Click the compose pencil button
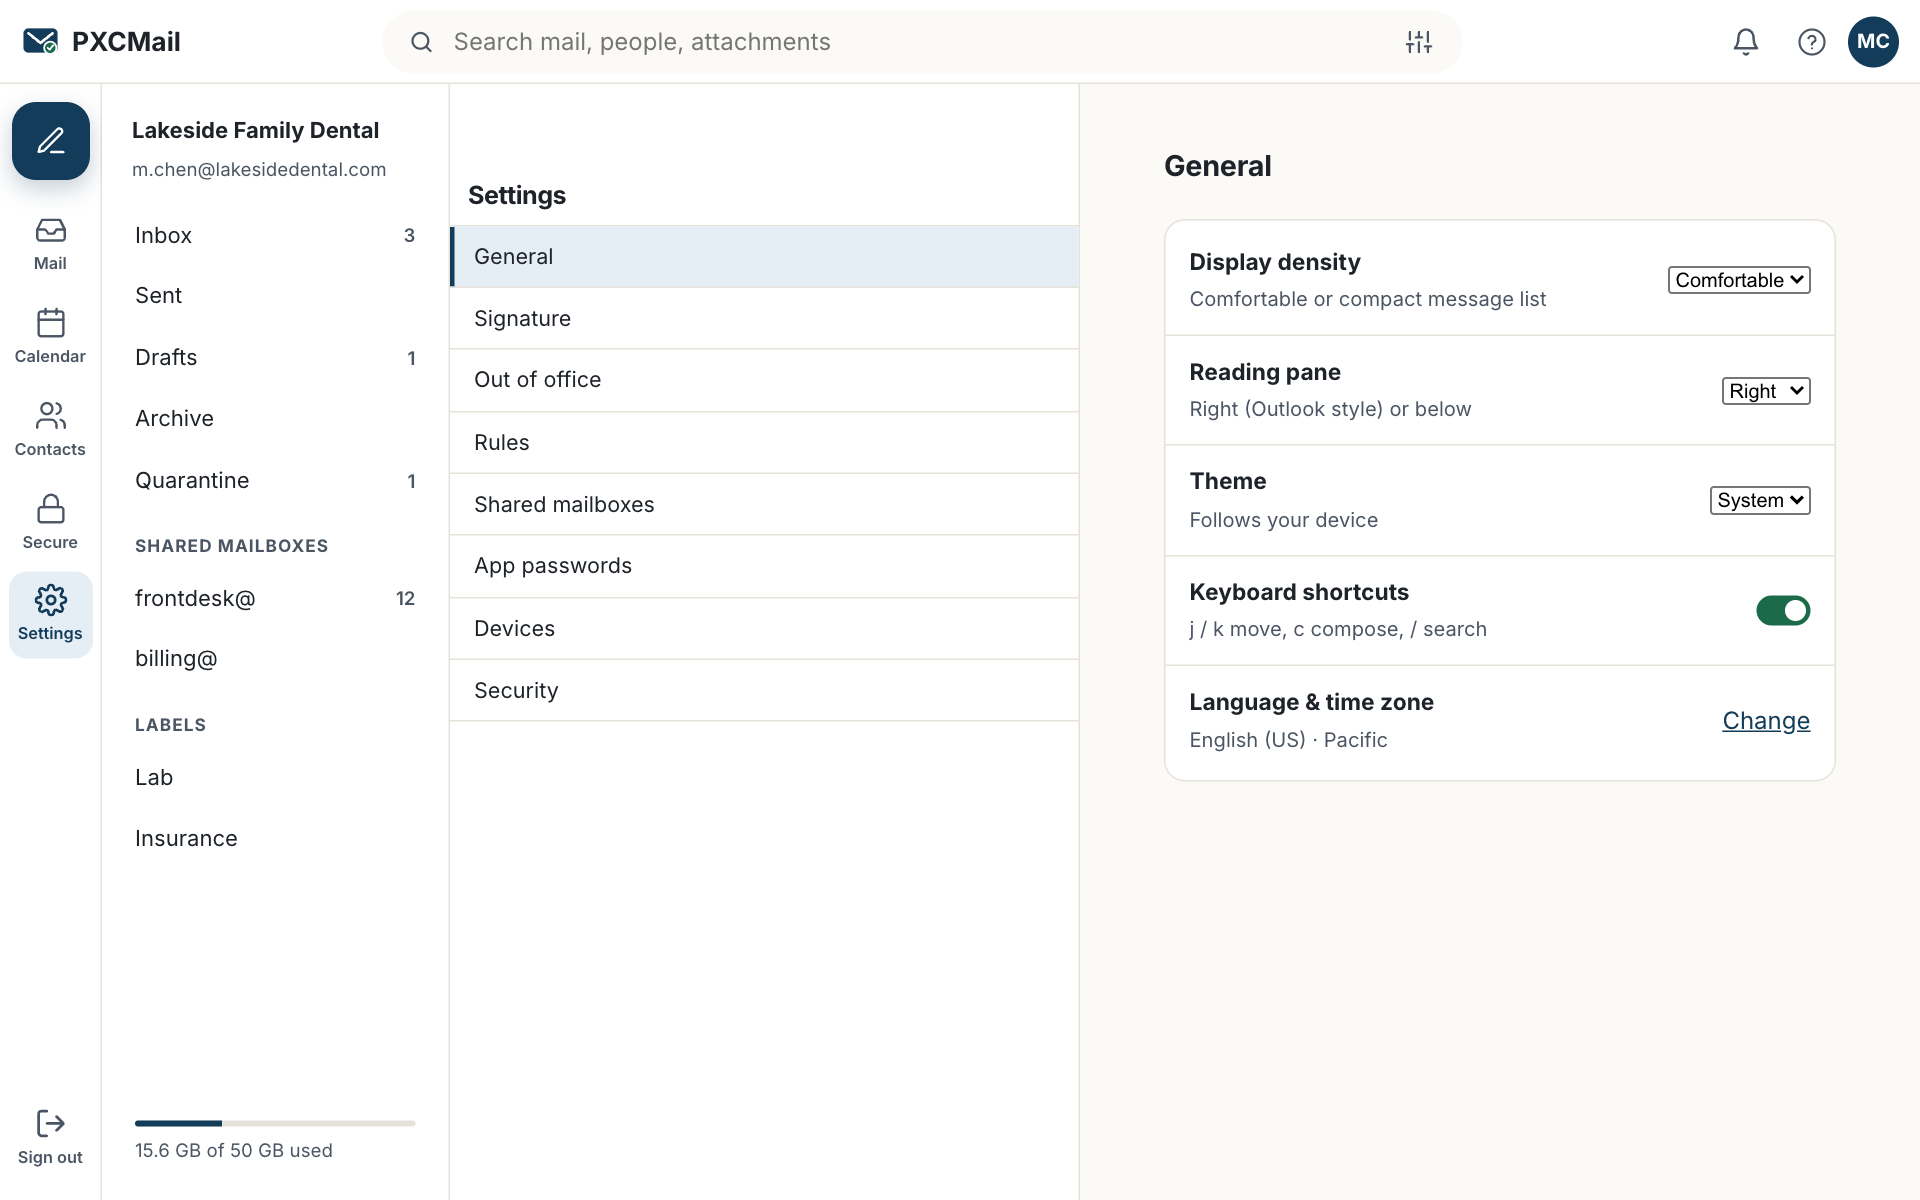The width and height of the screenshot is (1920, 1200). pyautogui.click(x=51, y=141)
